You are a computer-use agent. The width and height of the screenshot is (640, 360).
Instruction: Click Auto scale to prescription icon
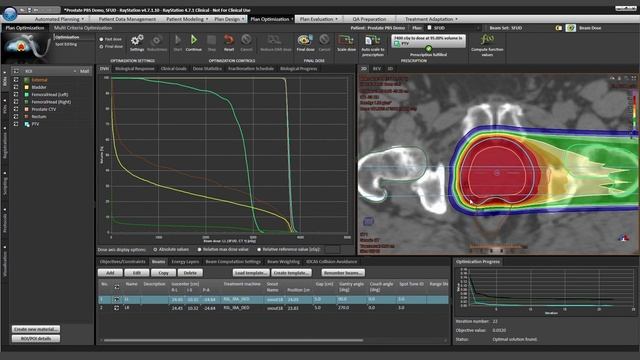(372, 40)
